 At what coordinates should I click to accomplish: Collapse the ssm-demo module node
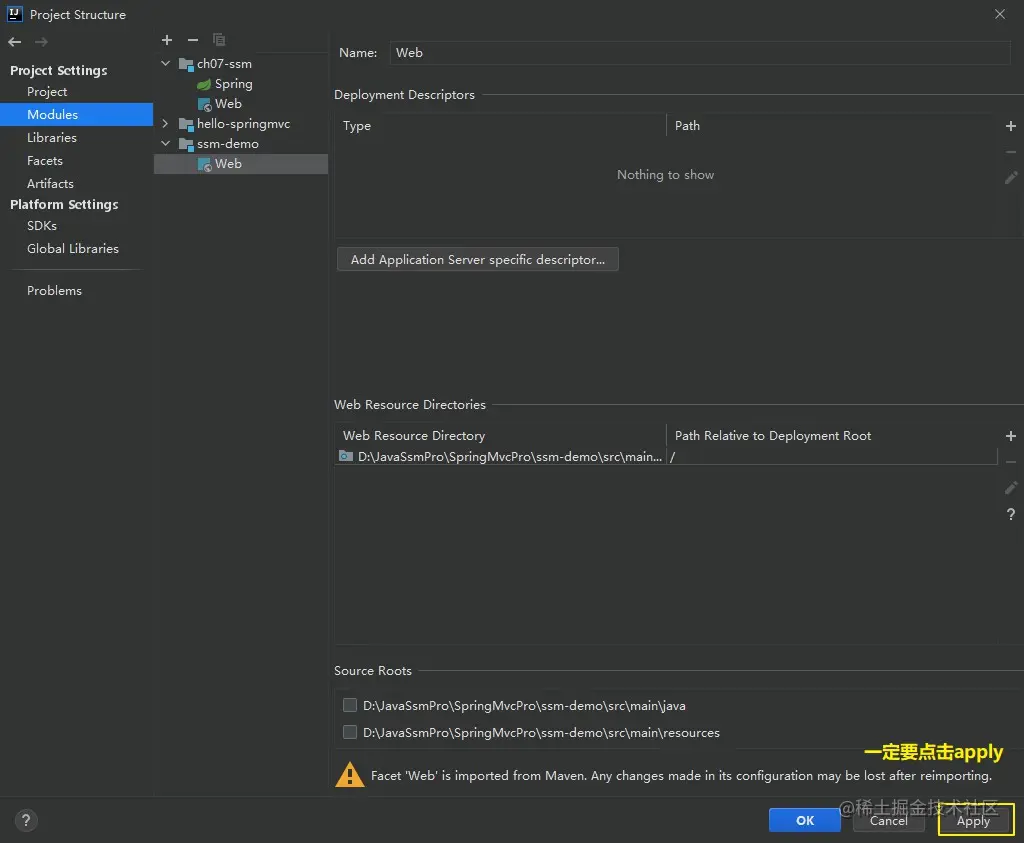tap(165, 144)
